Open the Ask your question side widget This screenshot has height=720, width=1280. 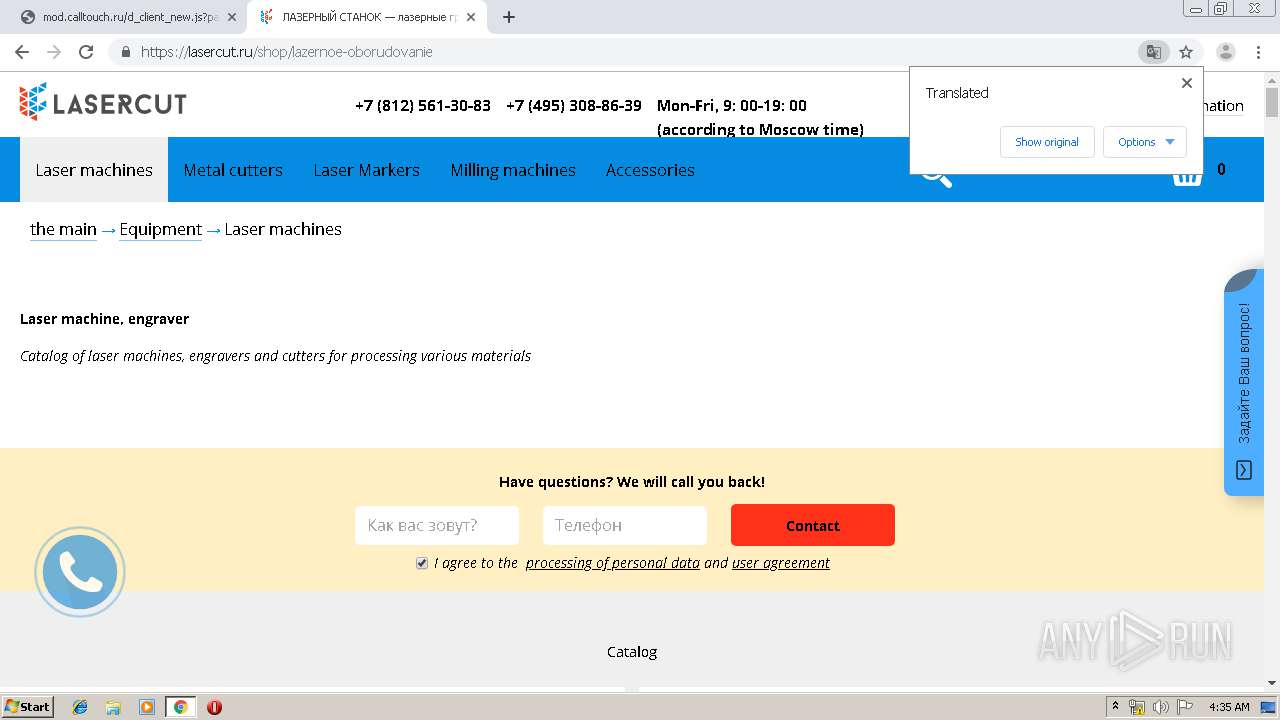(x=1244, y=382)
